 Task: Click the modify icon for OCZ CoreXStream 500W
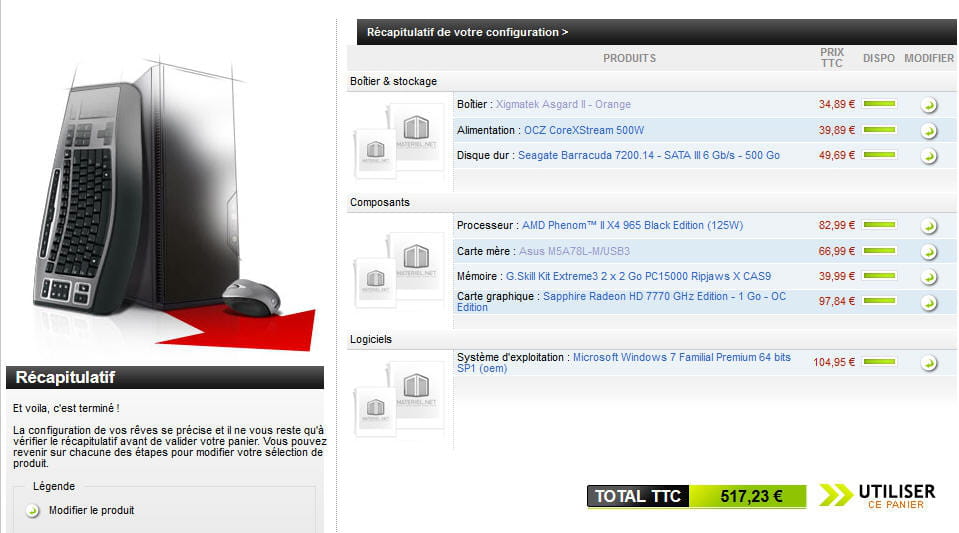[928, 130]
